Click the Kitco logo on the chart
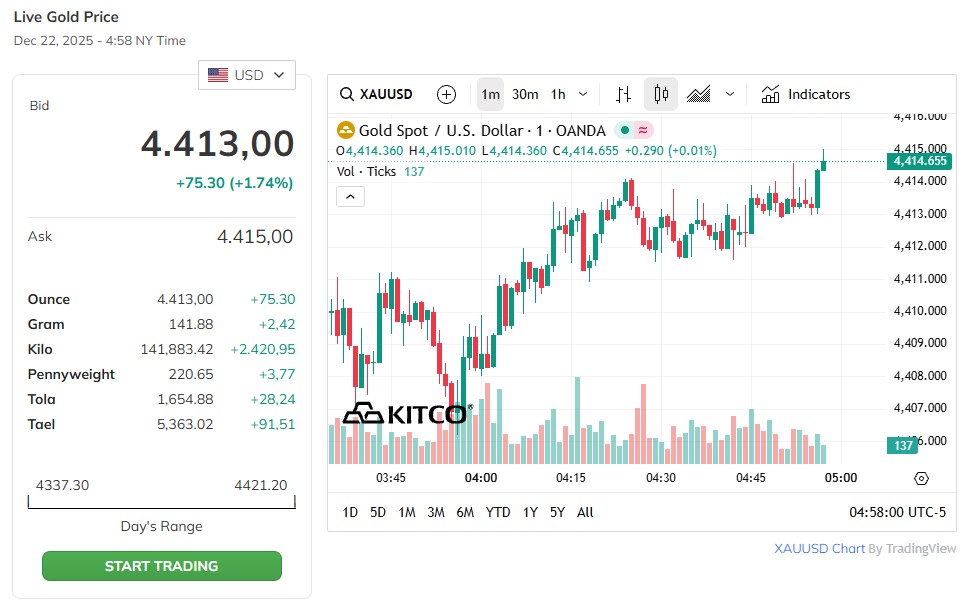This screenshot has height=600, width=965. [404, 413]
